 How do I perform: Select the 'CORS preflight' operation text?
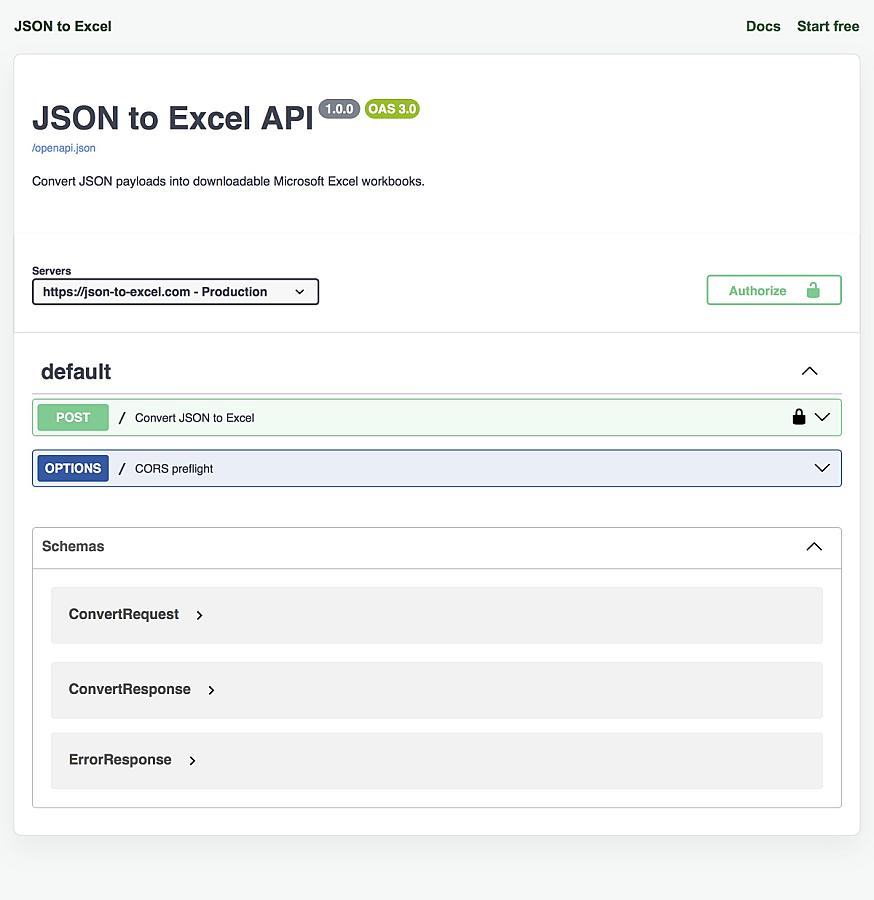click(174, 469)
